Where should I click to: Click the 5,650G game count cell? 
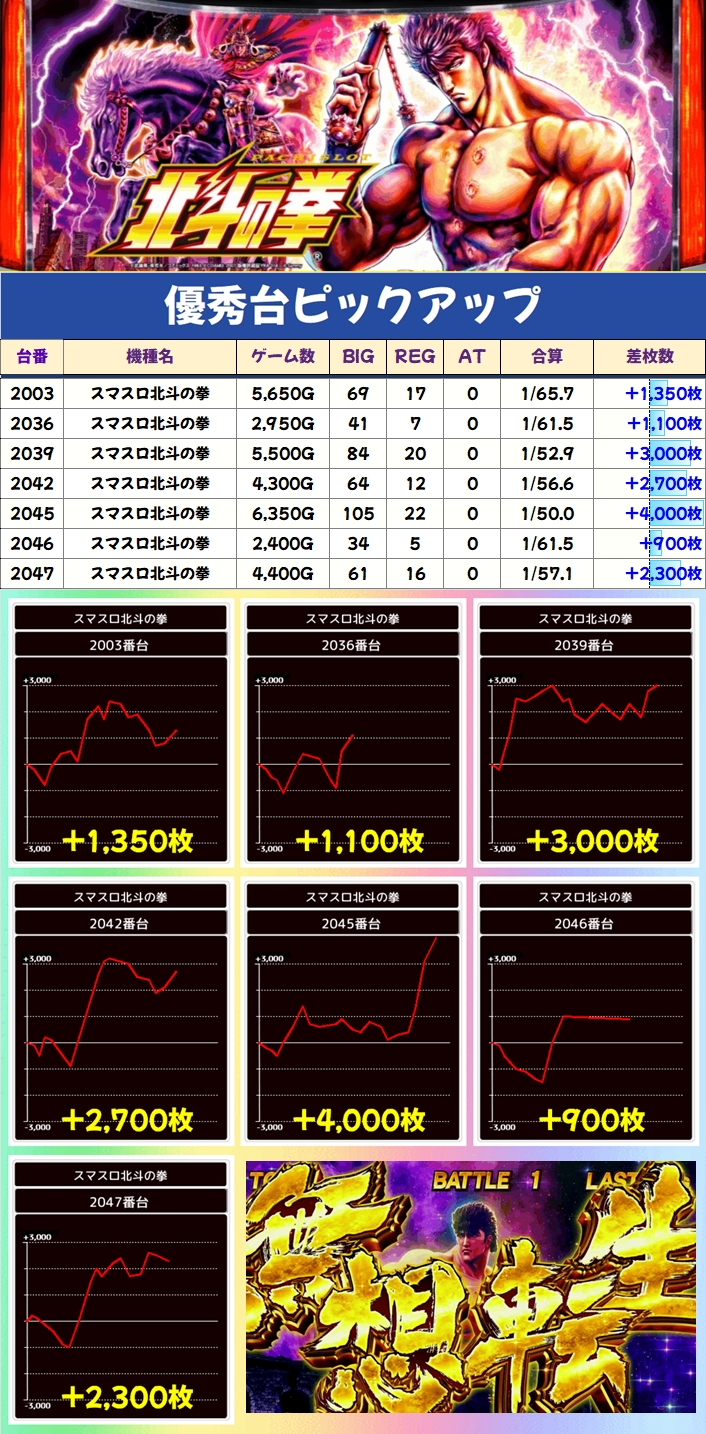[283, 394]
